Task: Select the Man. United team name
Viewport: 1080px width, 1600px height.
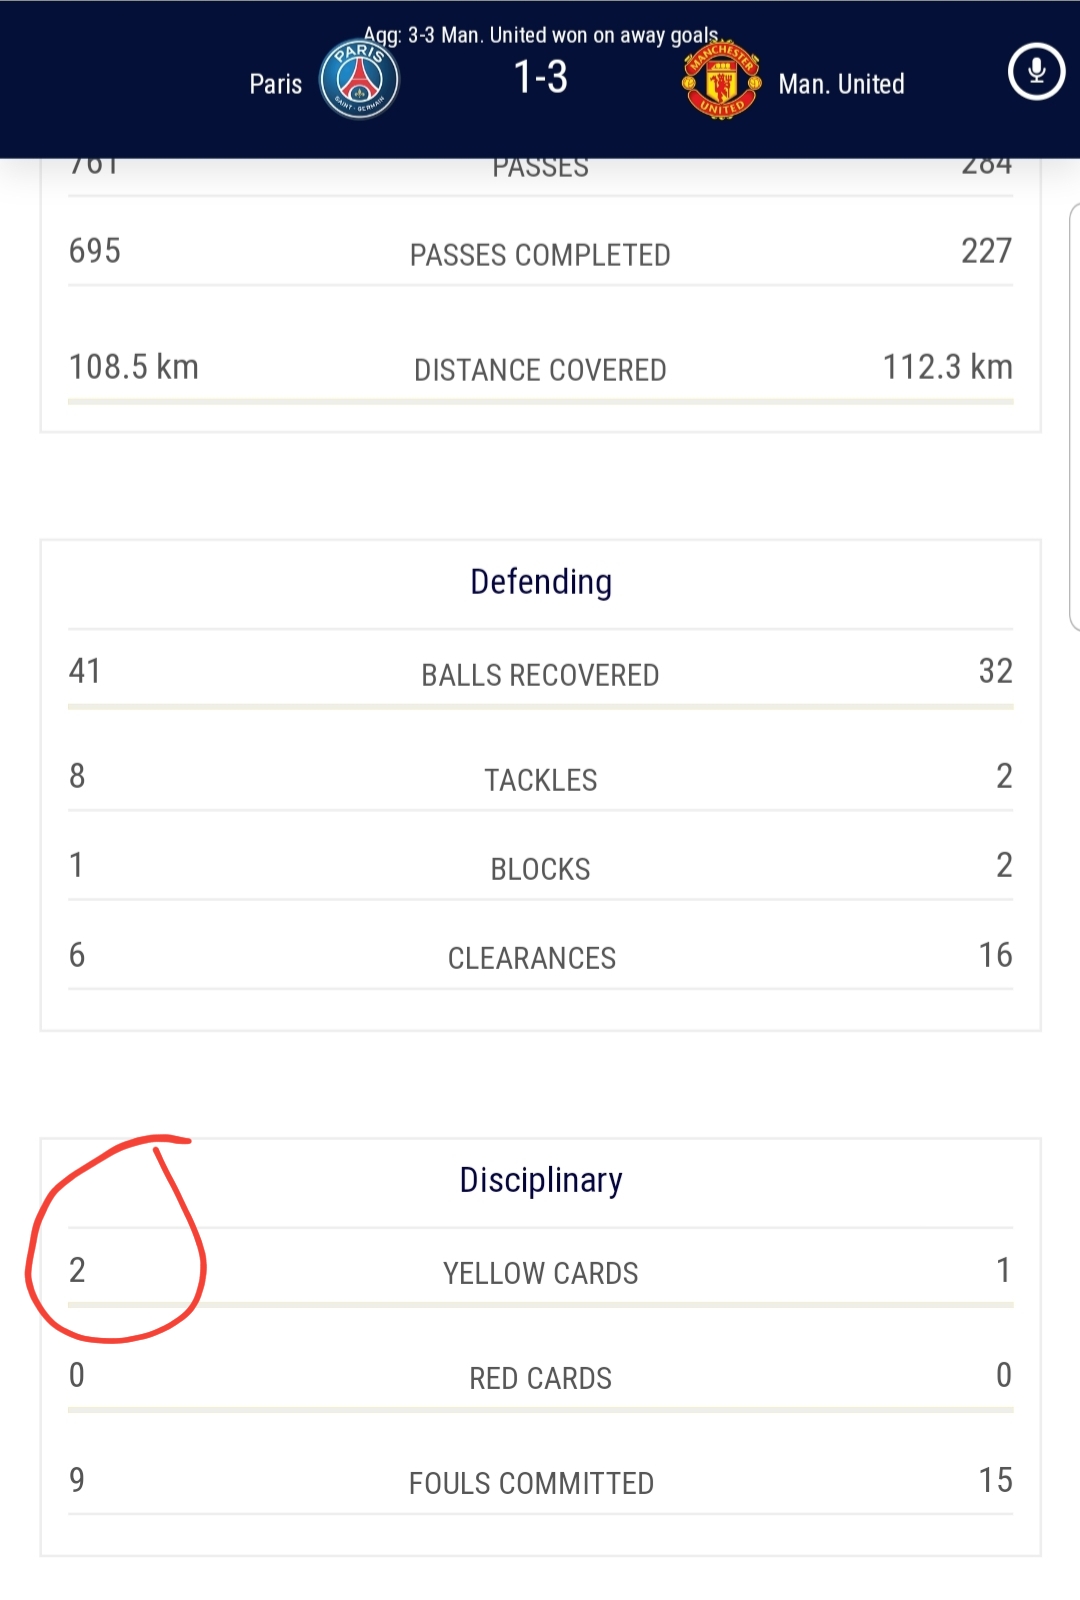Action: tap(841, 84)
